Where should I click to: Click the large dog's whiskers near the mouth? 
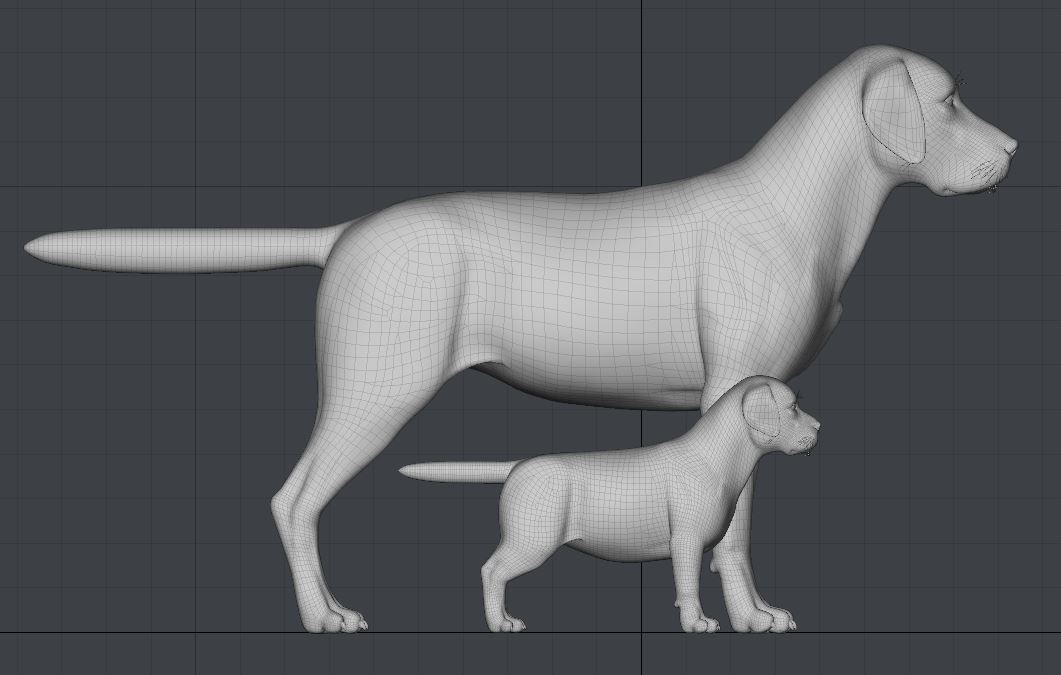985,173
